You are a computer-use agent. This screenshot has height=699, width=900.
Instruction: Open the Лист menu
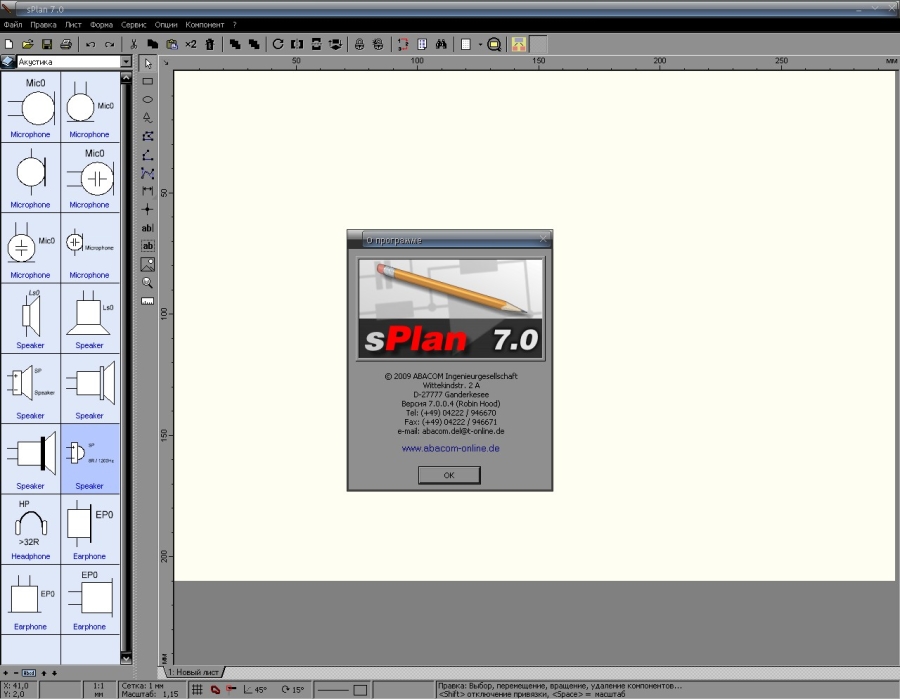(73, 25)
